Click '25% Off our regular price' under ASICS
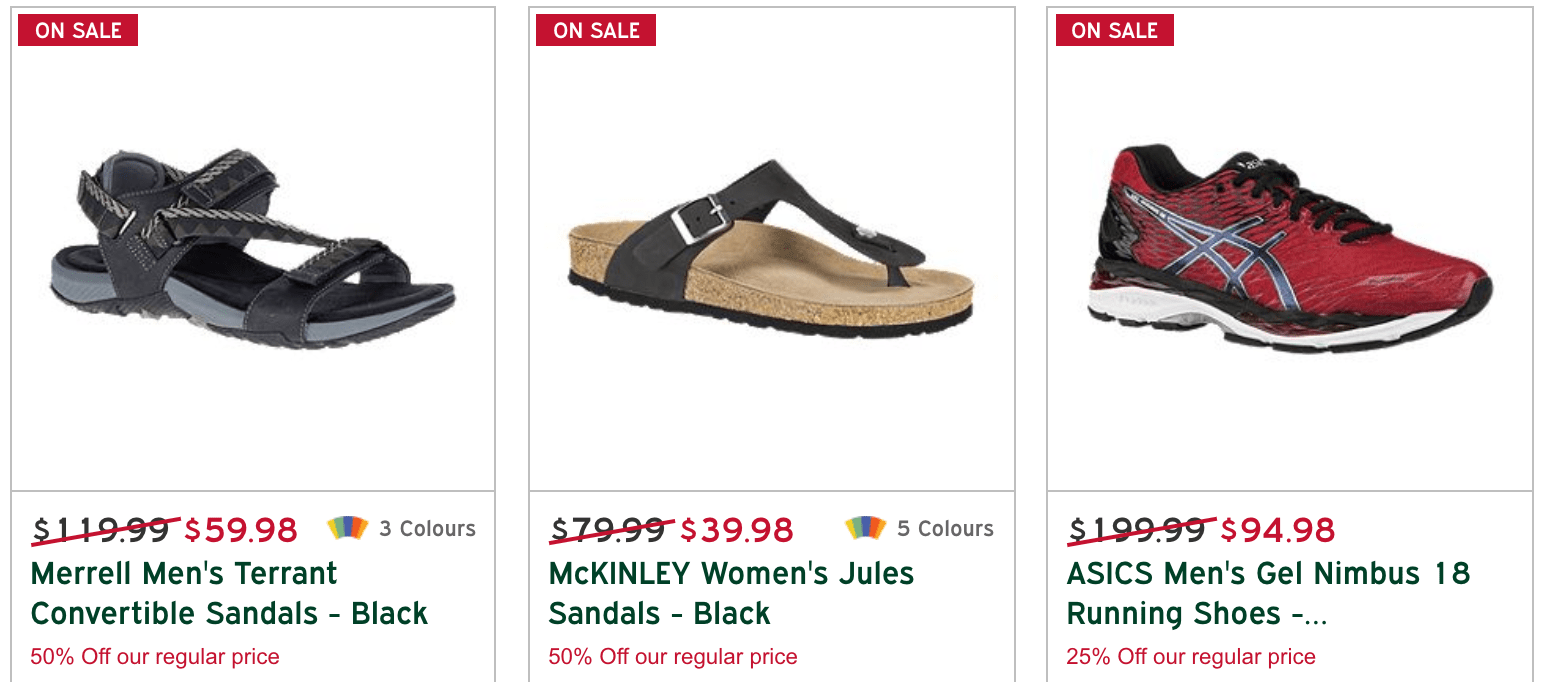The height and width of the screenshot is (682, 1544). click(1191, 657)
